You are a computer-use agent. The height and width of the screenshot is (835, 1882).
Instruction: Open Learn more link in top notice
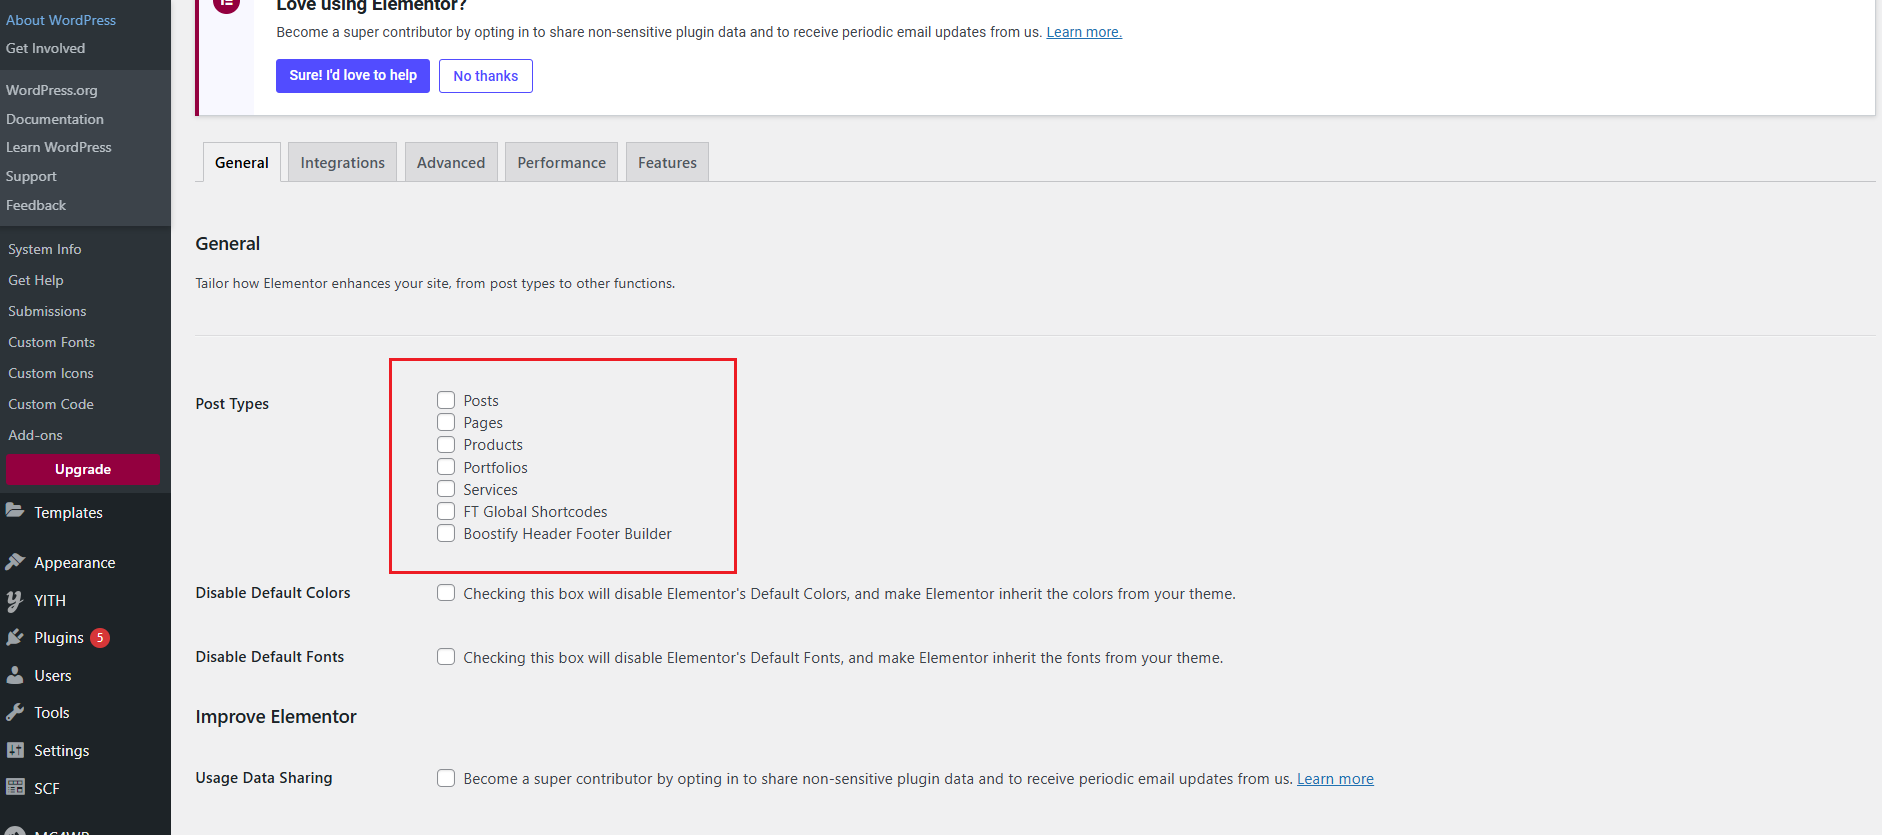click(1084, 32)
